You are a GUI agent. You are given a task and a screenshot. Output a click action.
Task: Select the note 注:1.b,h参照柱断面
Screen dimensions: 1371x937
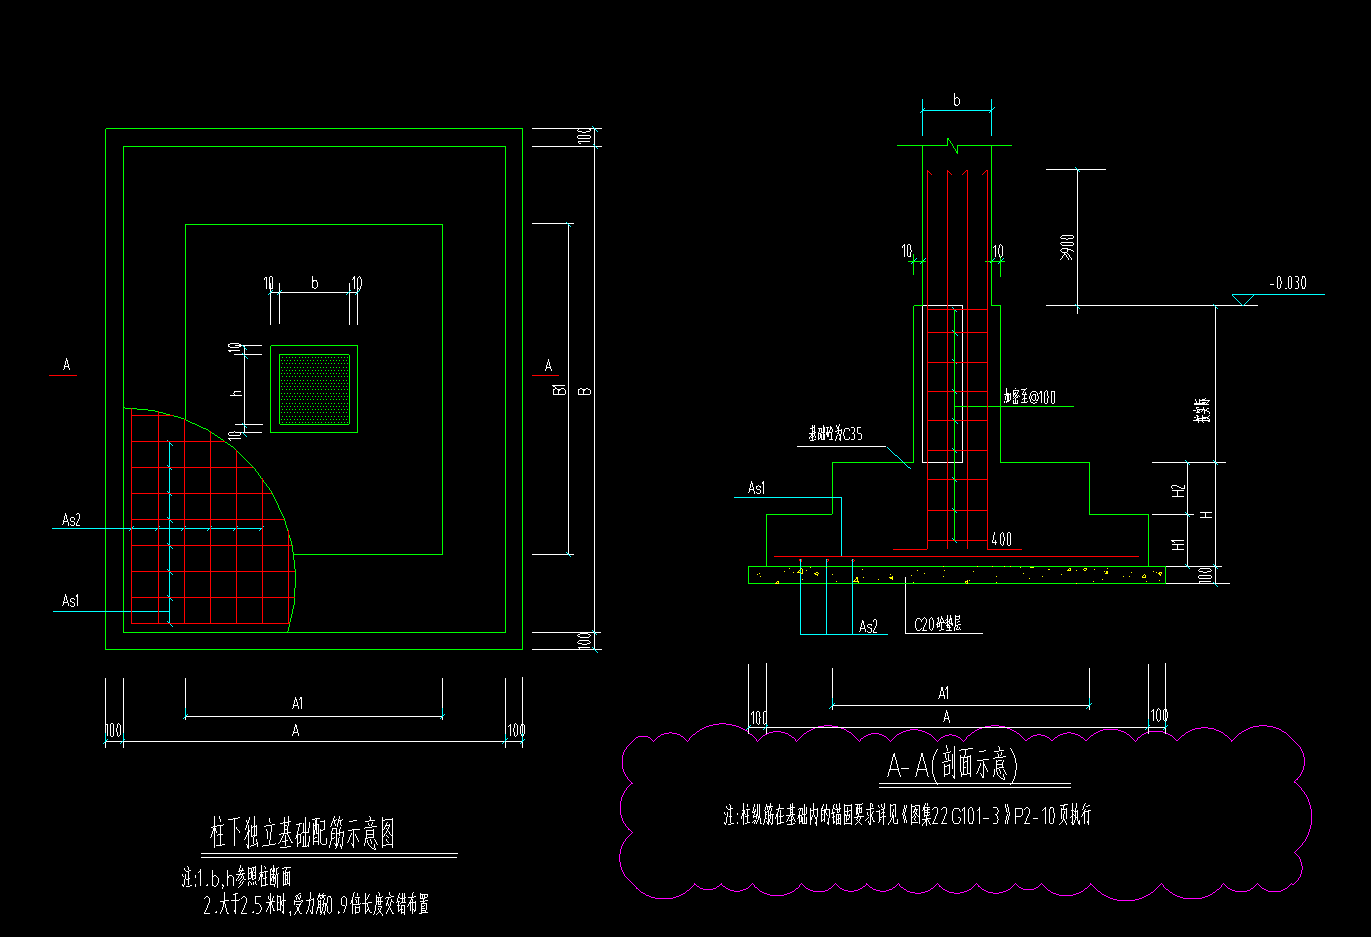[x=236, y=878]
